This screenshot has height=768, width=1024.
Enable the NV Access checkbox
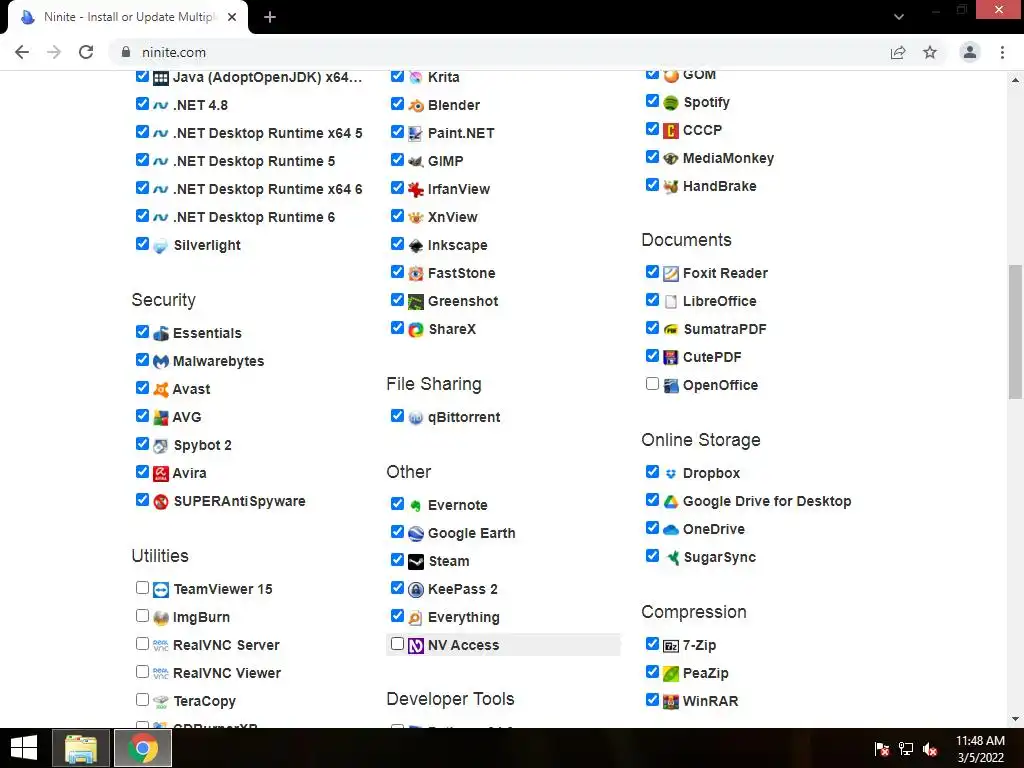click(x=397, y=643)
